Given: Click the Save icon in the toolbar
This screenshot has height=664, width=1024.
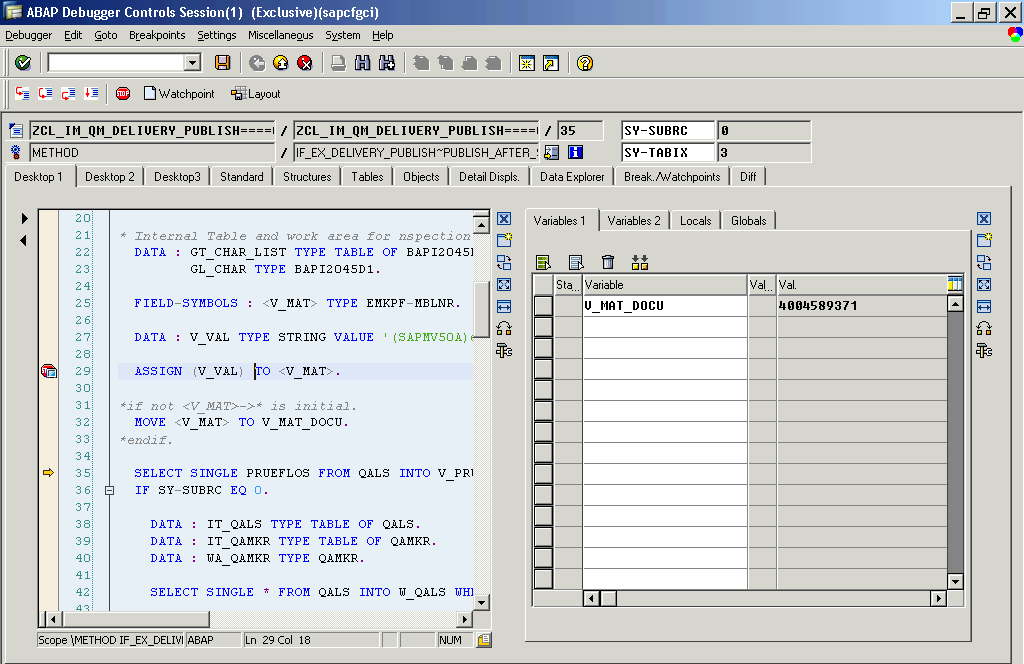Looking at the screenshot, I should (222, 63).
